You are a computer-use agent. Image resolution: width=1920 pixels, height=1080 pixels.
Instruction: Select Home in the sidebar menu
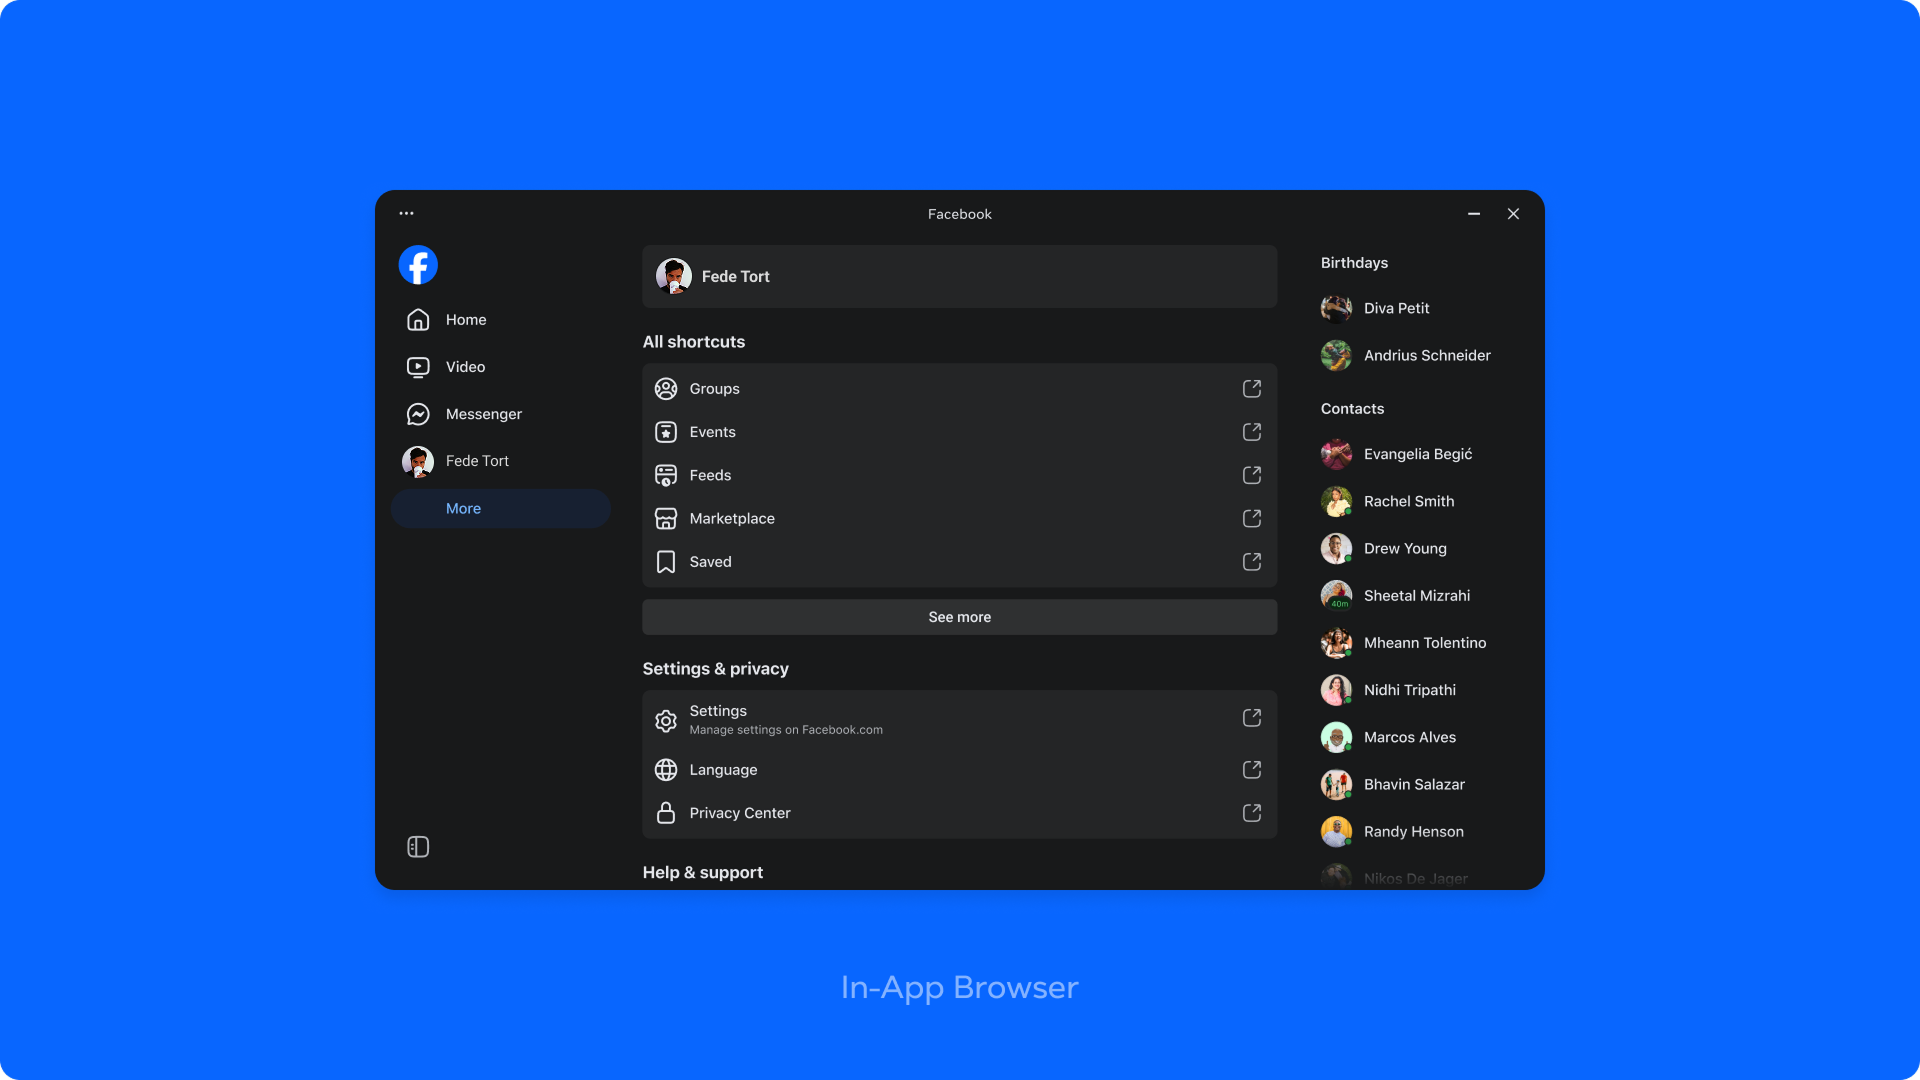click(500, 320)
